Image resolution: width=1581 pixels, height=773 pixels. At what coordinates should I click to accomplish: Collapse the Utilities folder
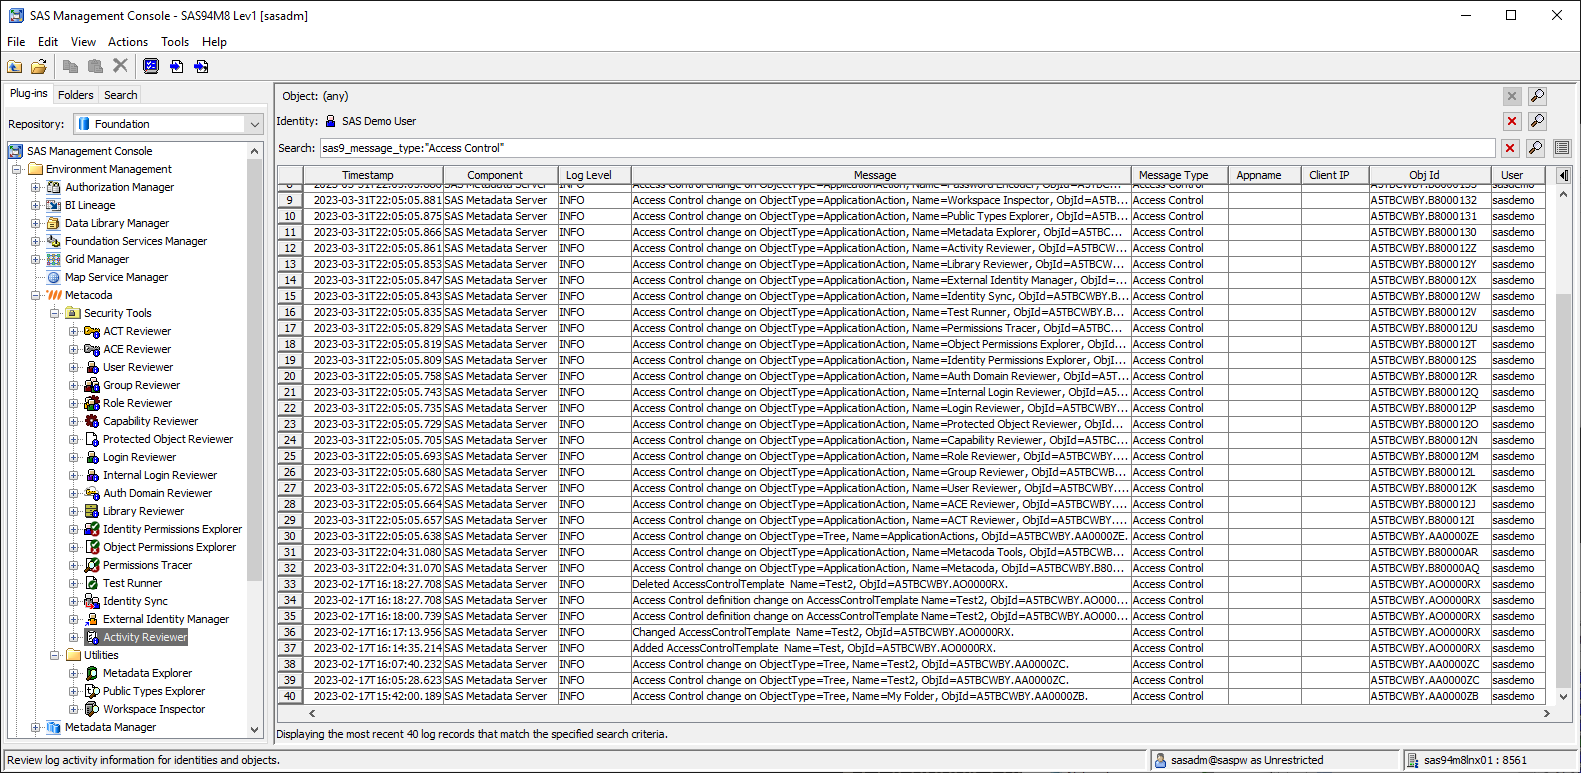pos(55,655)
